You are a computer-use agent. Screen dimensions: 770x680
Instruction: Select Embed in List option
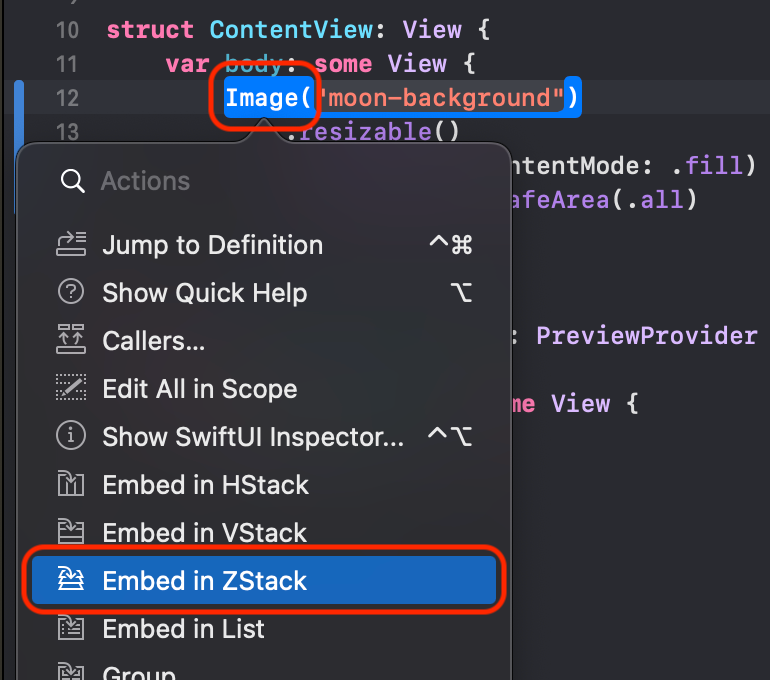264,628
